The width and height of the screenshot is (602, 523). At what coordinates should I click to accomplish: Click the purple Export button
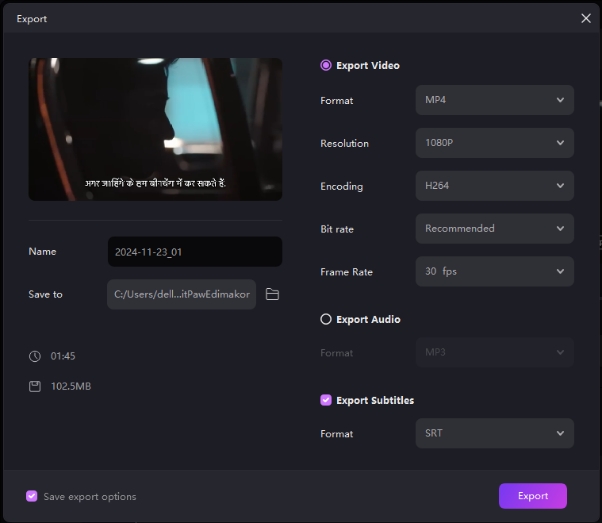pos(533,496)
